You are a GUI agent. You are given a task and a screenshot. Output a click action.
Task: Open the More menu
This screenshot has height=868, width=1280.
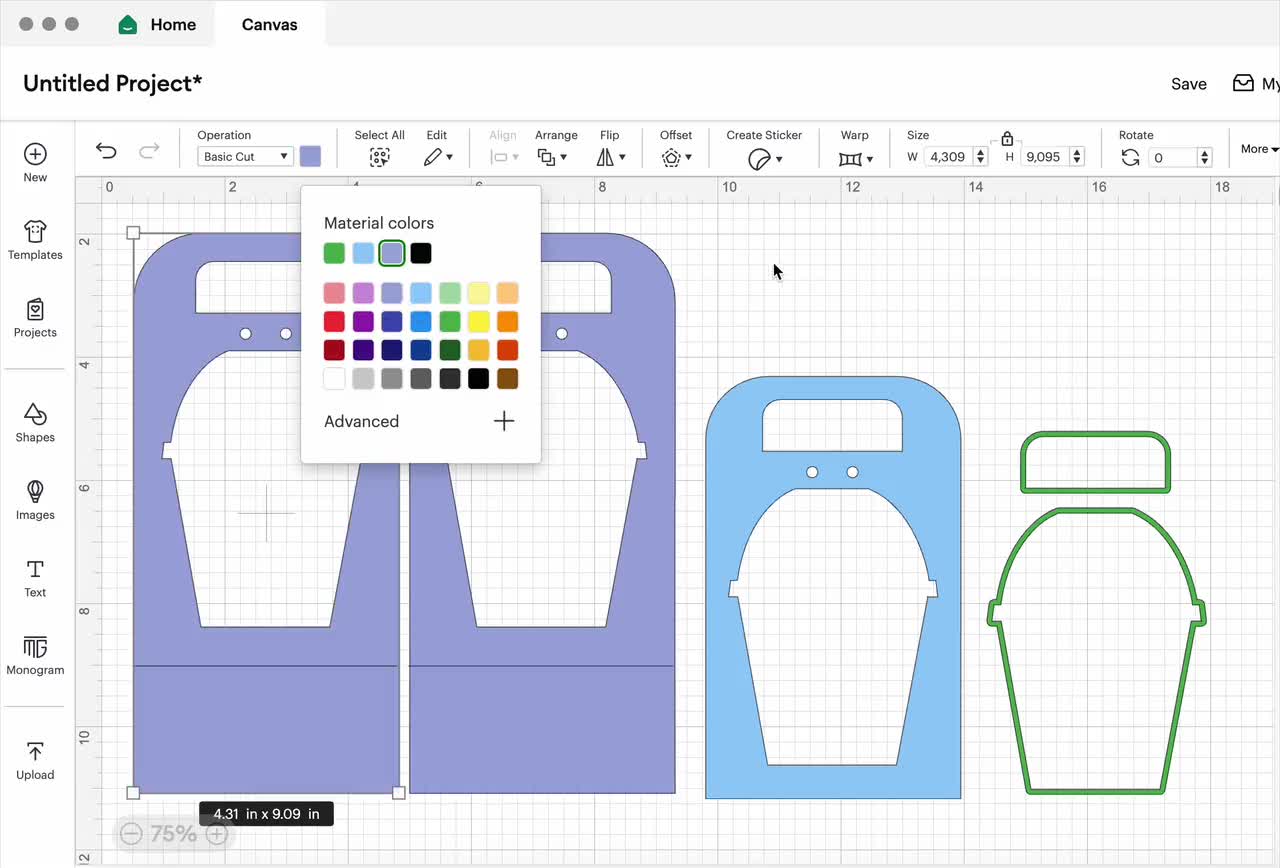click(x=1257, y=148)
